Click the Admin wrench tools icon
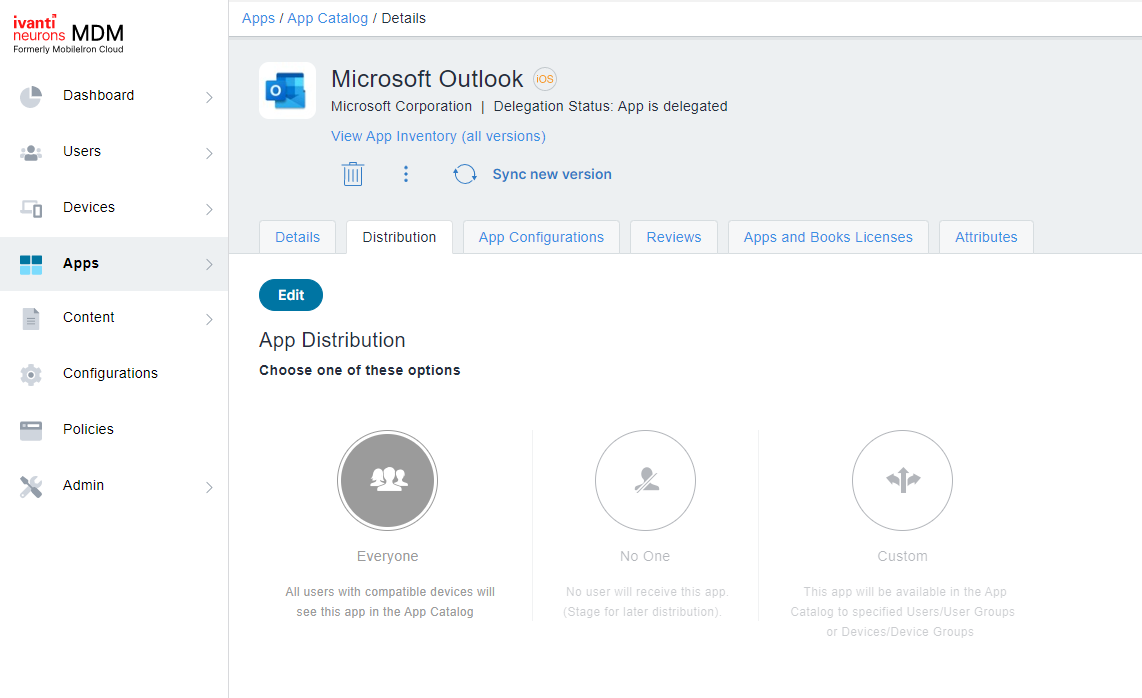This screenshot has width=1142, height=698. click(x=31, y=486)
